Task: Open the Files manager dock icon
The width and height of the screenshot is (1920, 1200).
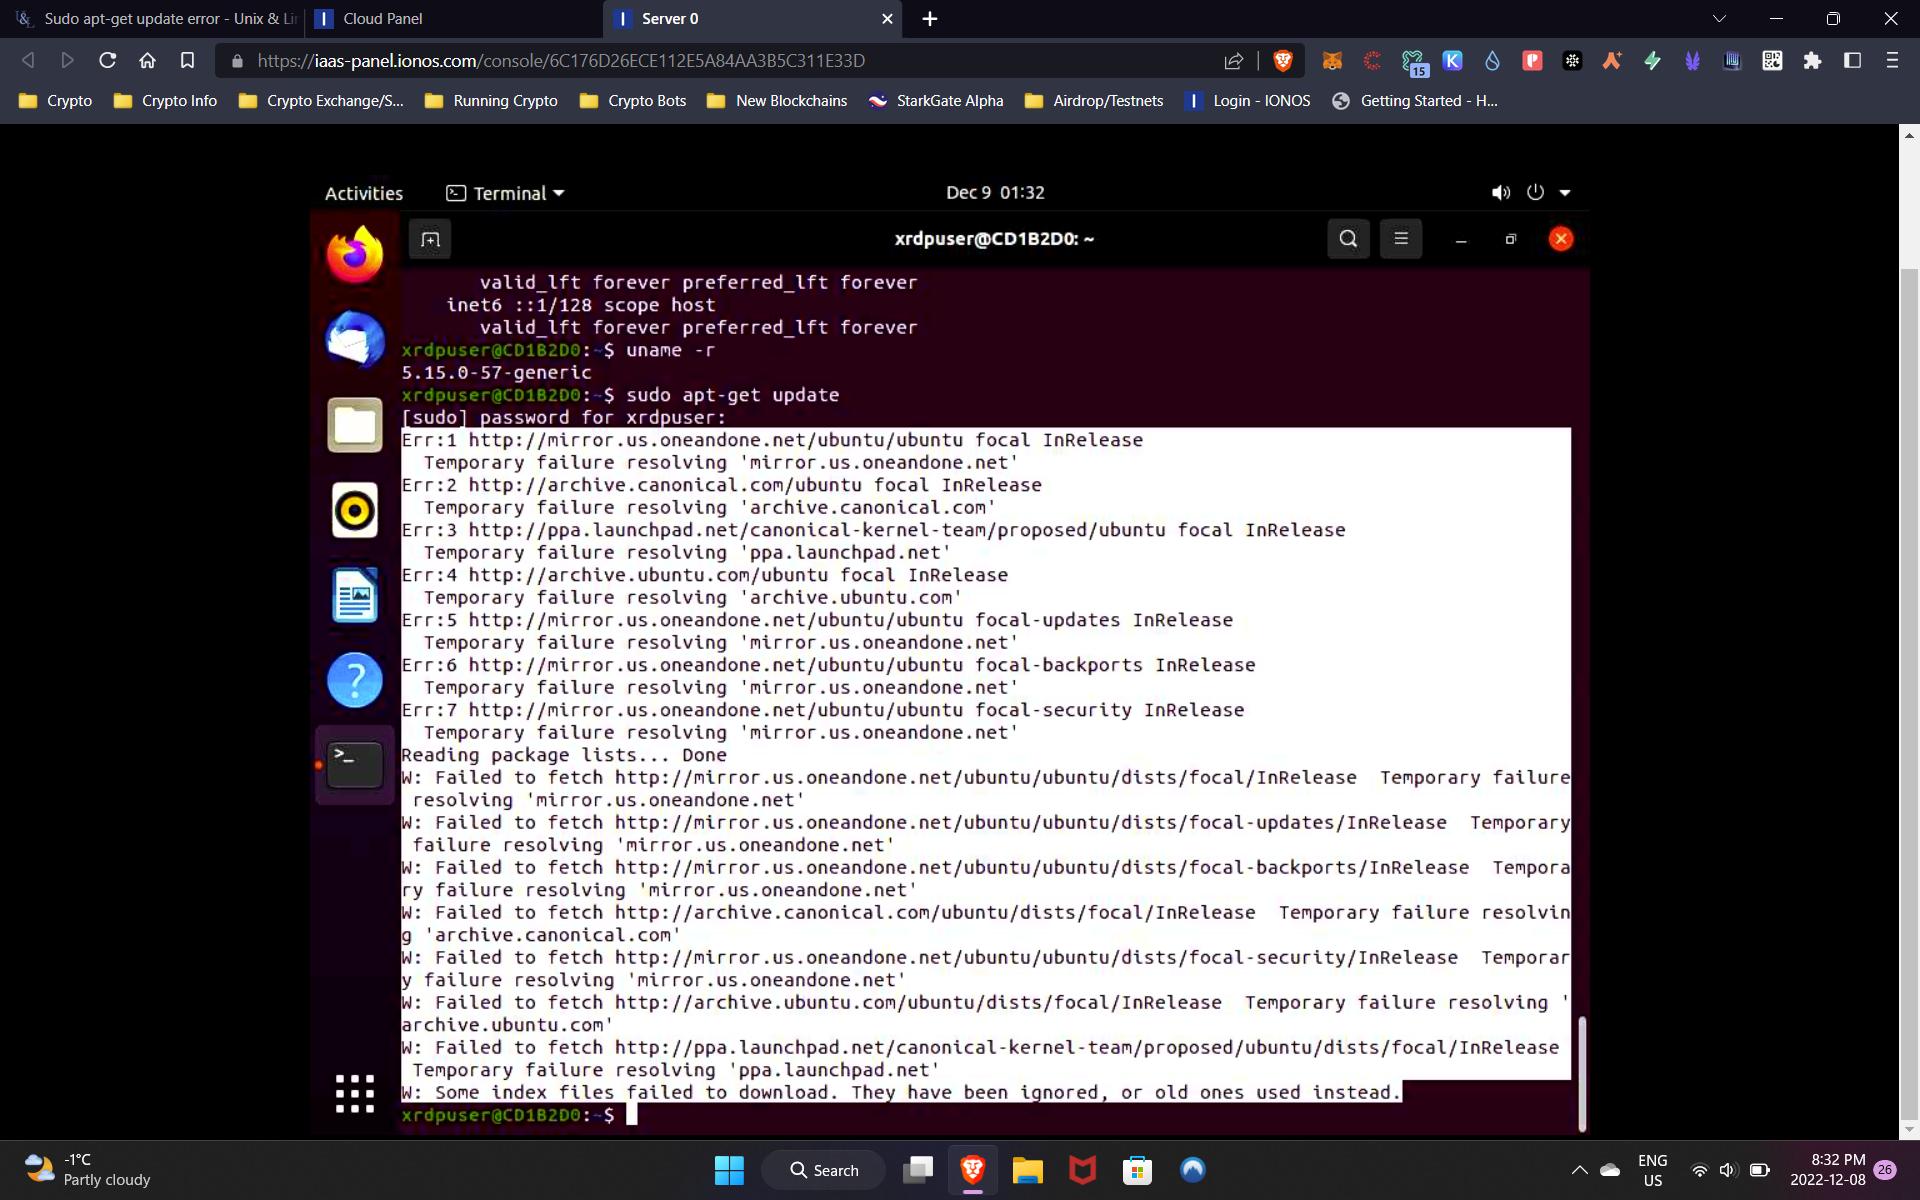Action: coord(355,425)
